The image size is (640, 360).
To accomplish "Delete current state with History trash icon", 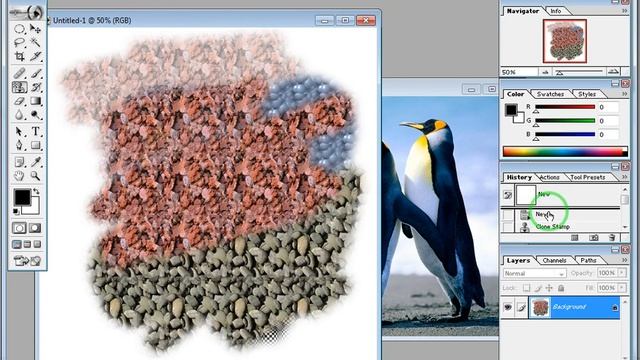I will click(612, 238).
